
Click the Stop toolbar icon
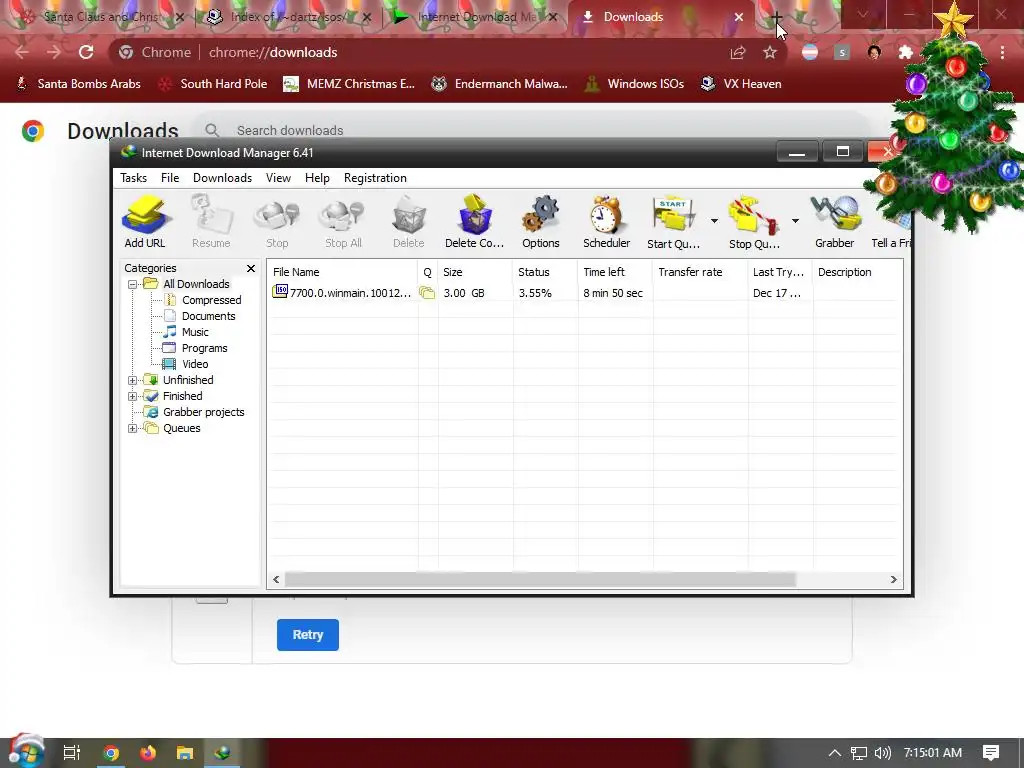coord(277,222)
